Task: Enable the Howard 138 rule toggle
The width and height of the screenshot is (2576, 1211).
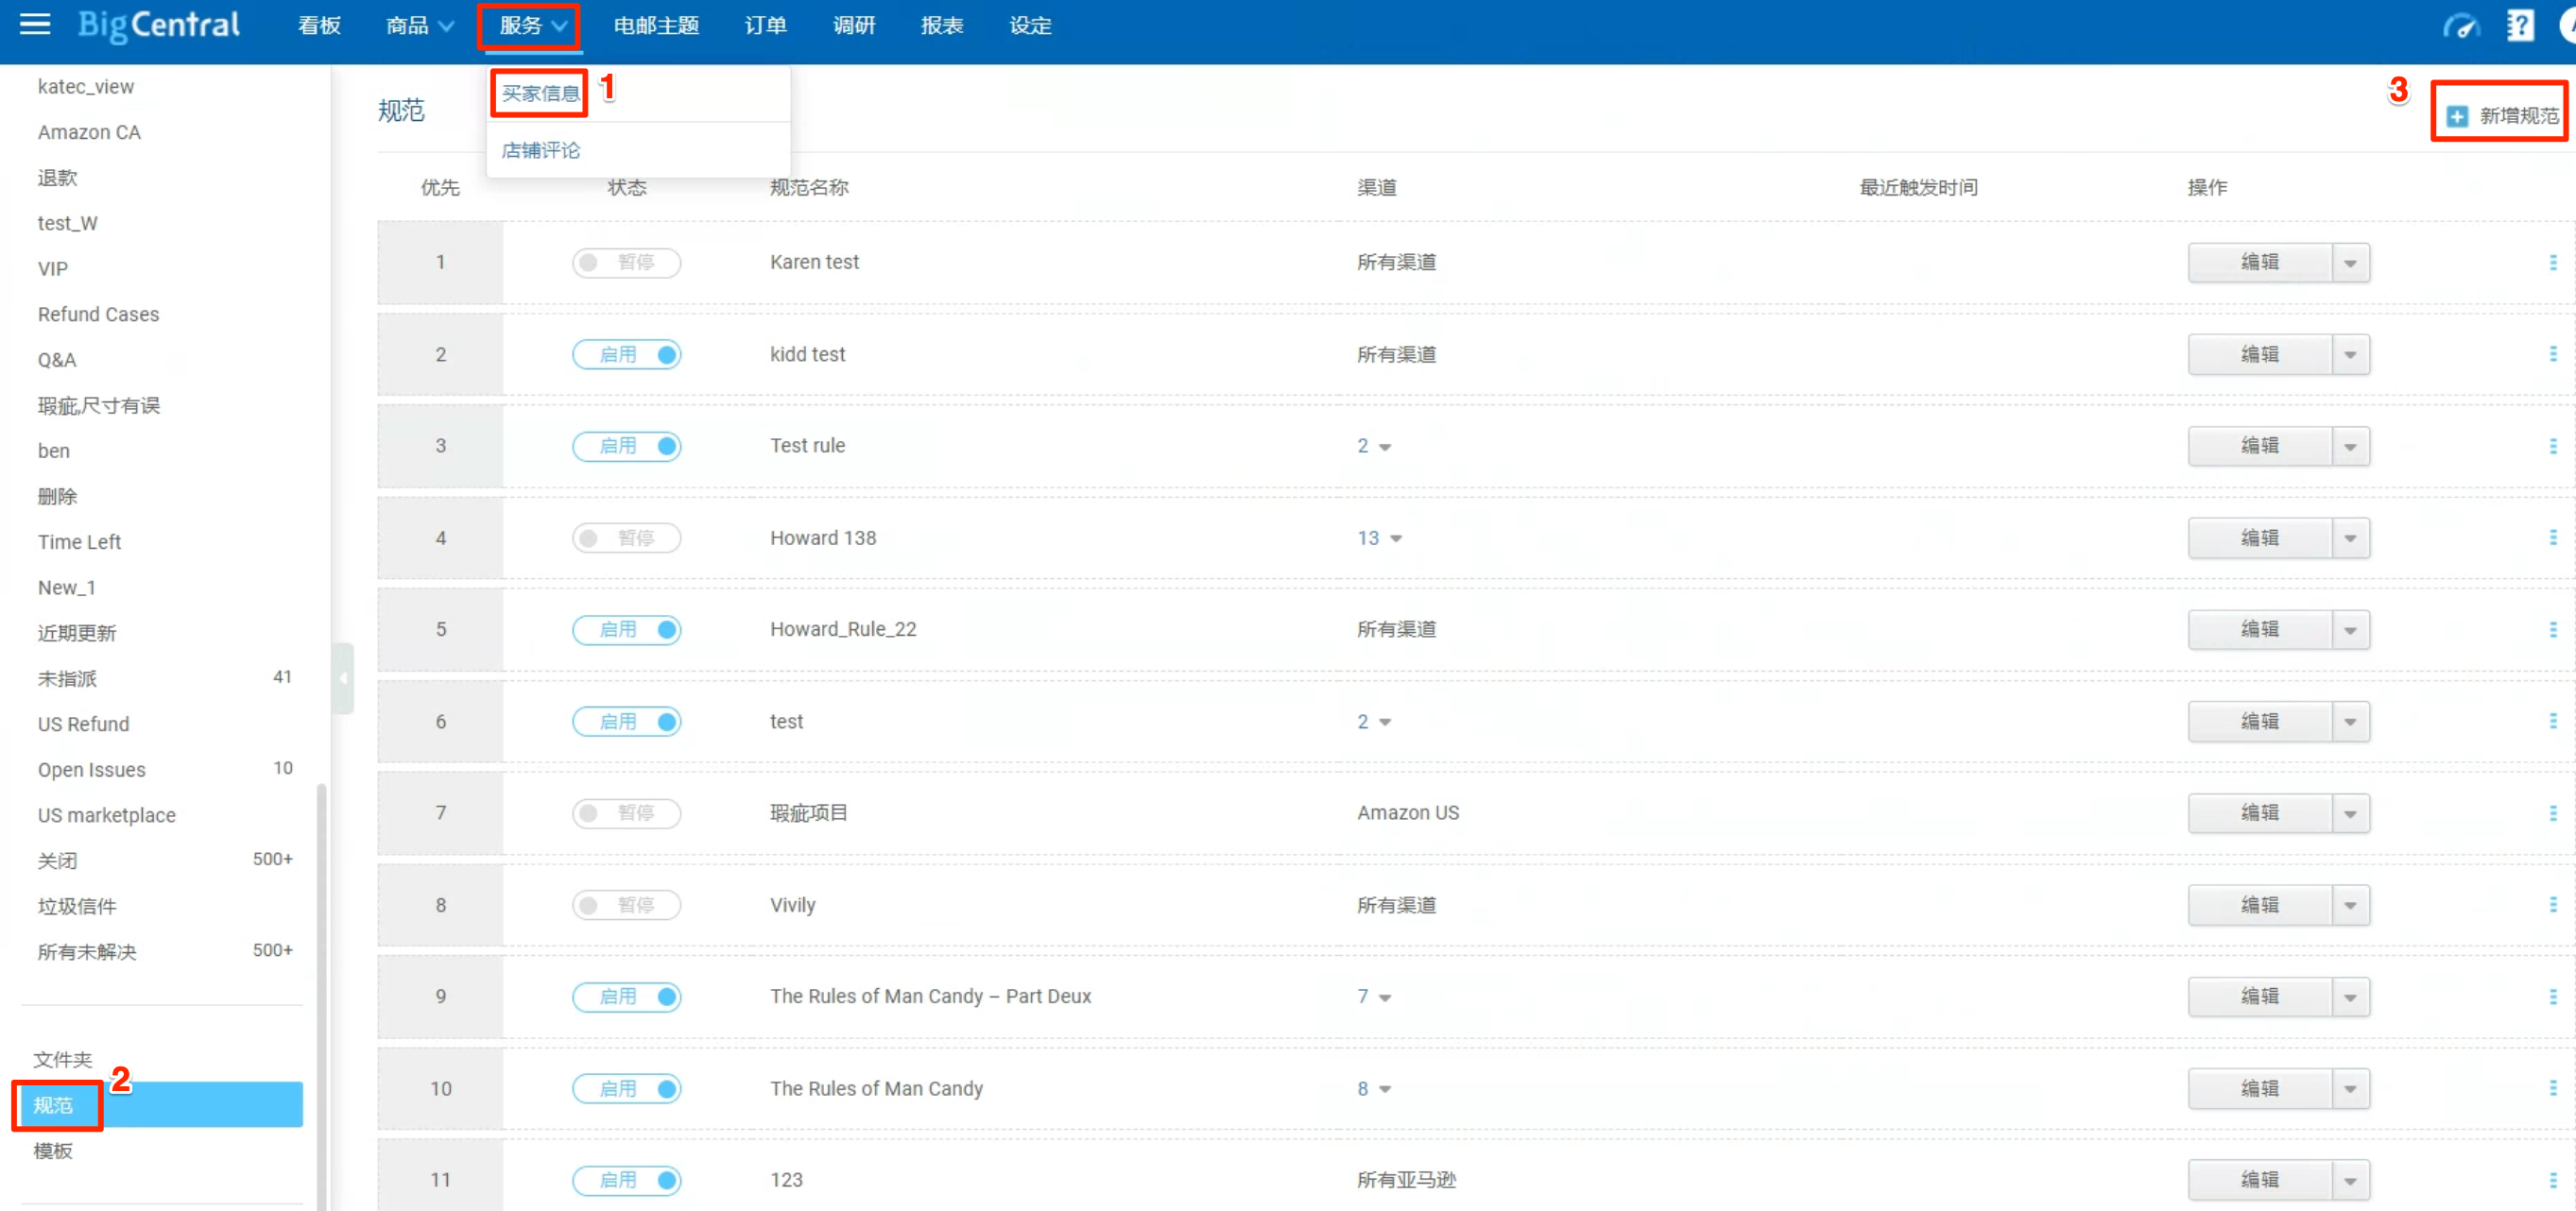Action: click(x=626, y=538)
